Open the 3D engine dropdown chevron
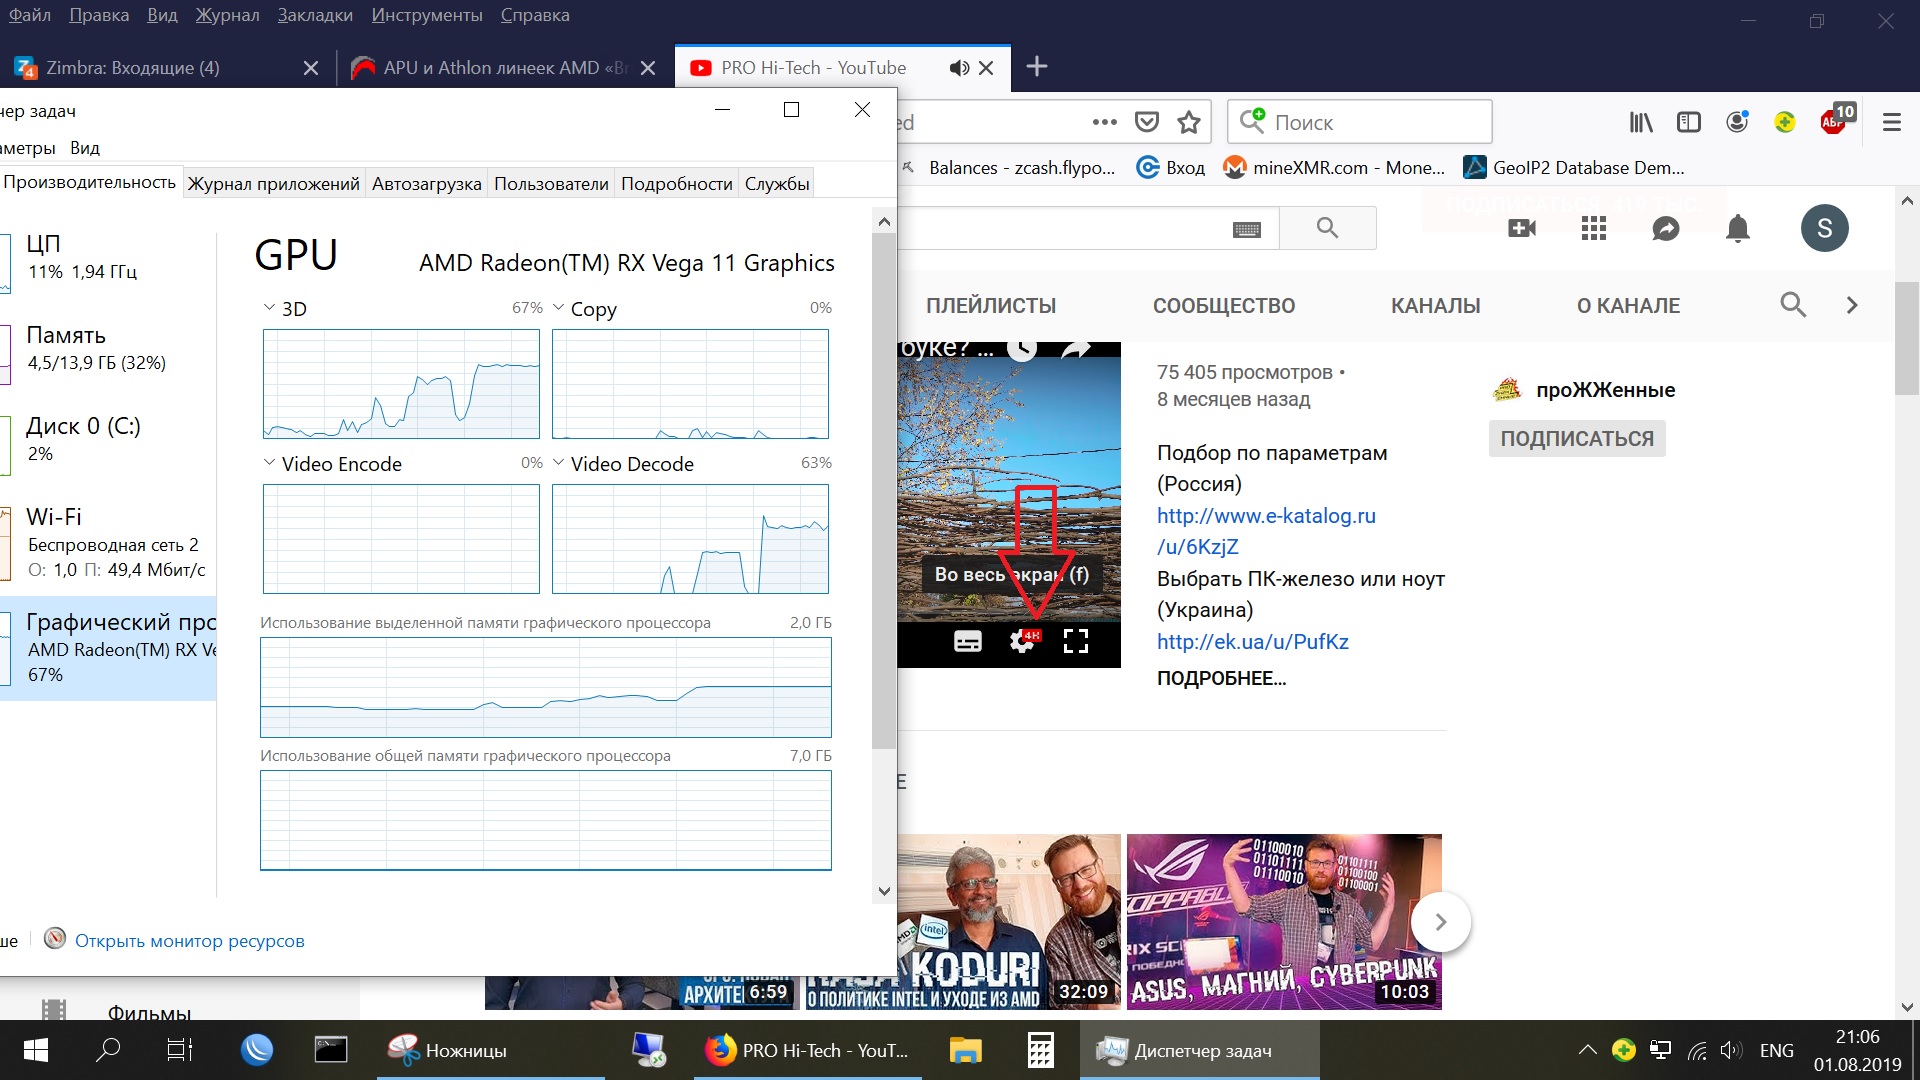This screenshot has width=1920, height=1080. tap(269, 308)
